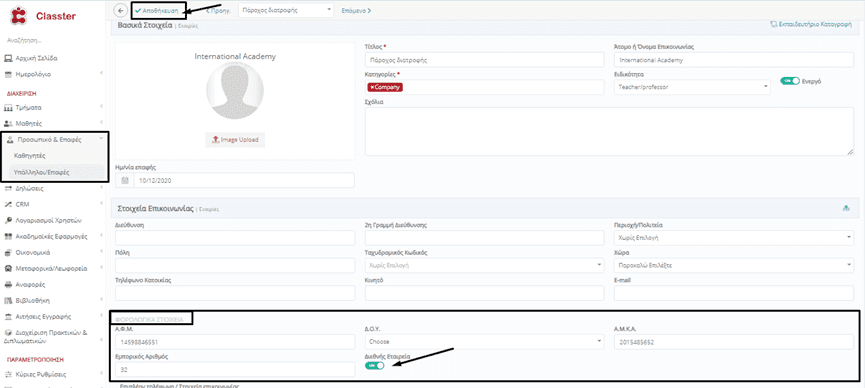Click the CRM sidebar icon
This screenshot has height=388, width=865.
pos(8,204)
